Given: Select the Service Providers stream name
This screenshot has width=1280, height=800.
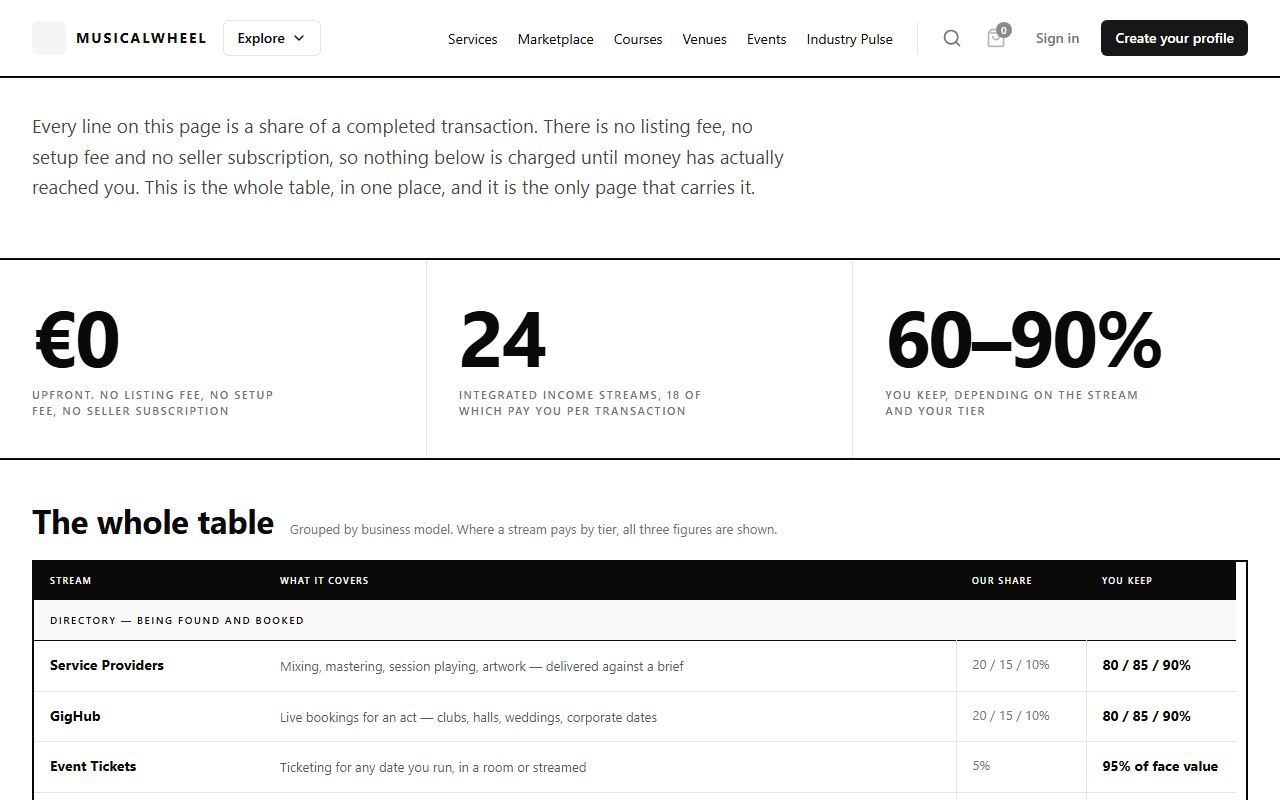Looking at the screenshot, I should tap(107, 665).
